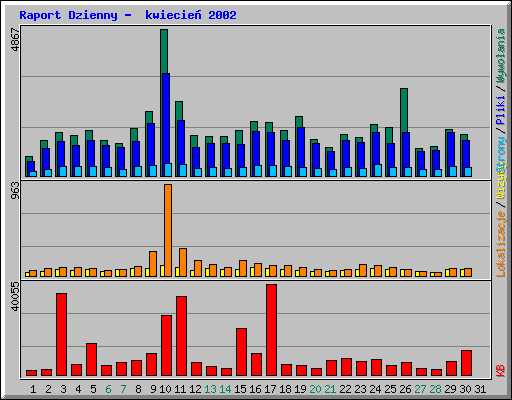Click the red KB bar for day 30
This screenshot has width=512, height=400.
point(466,363)
